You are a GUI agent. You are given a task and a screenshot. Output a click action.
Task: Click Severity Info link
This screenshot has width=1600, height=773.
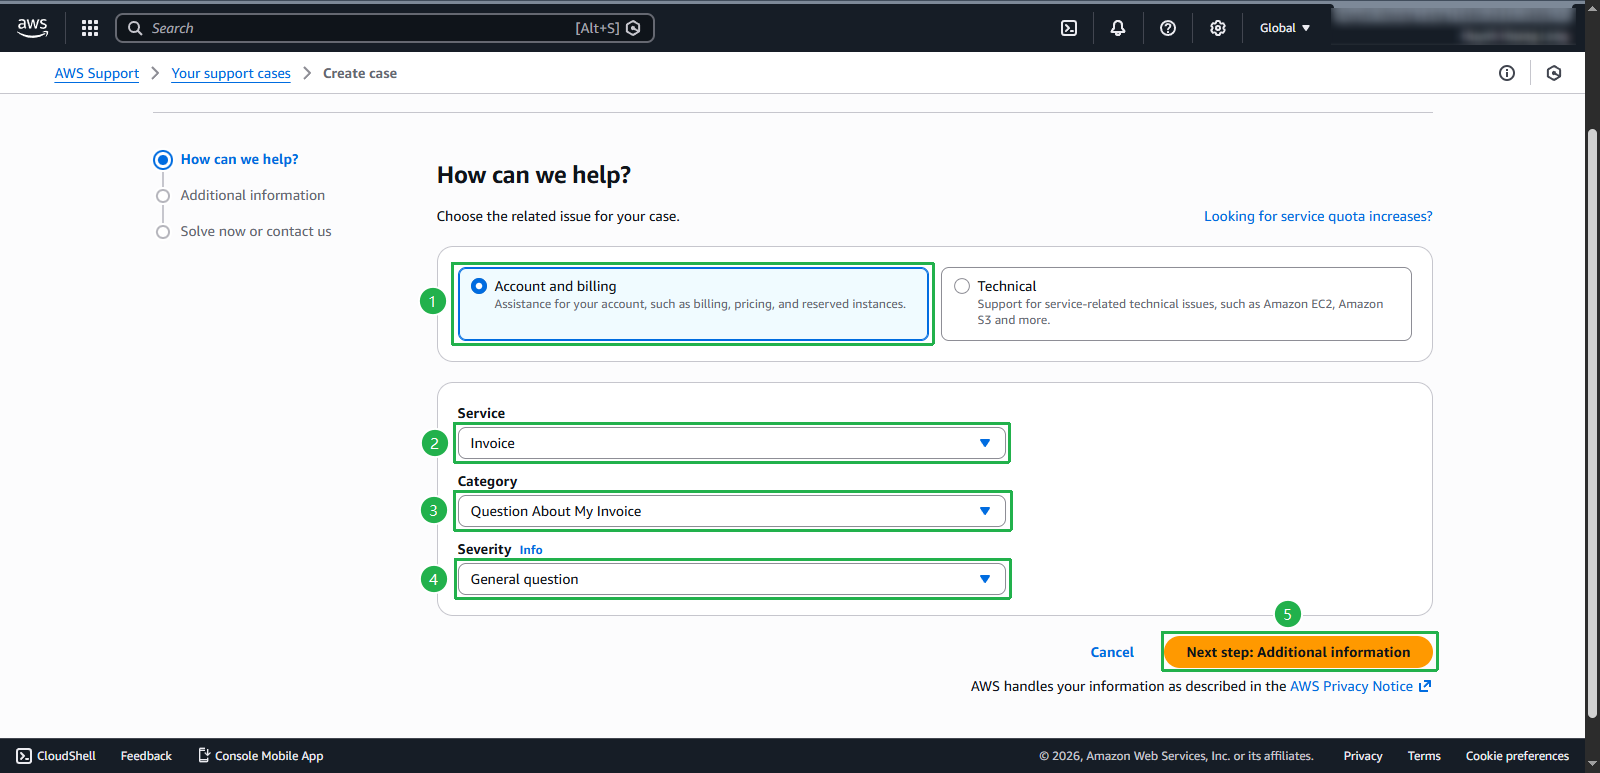tap(531, 550)
